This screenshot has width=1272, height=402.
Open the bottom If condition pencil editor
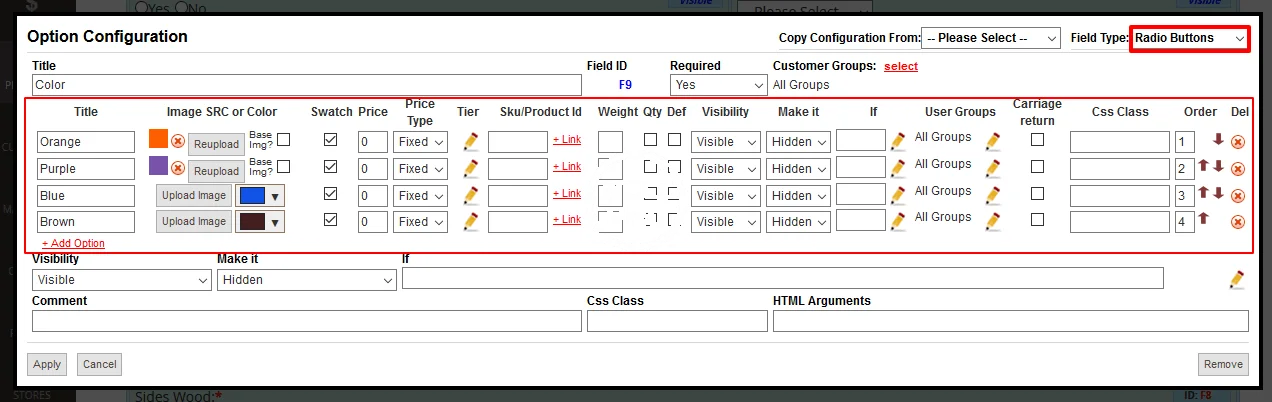click(x=1237, y=280)
